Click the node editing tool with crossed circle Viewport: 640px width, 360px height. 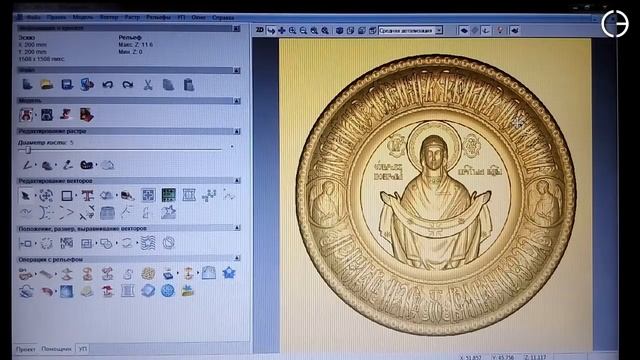[46, 196]
